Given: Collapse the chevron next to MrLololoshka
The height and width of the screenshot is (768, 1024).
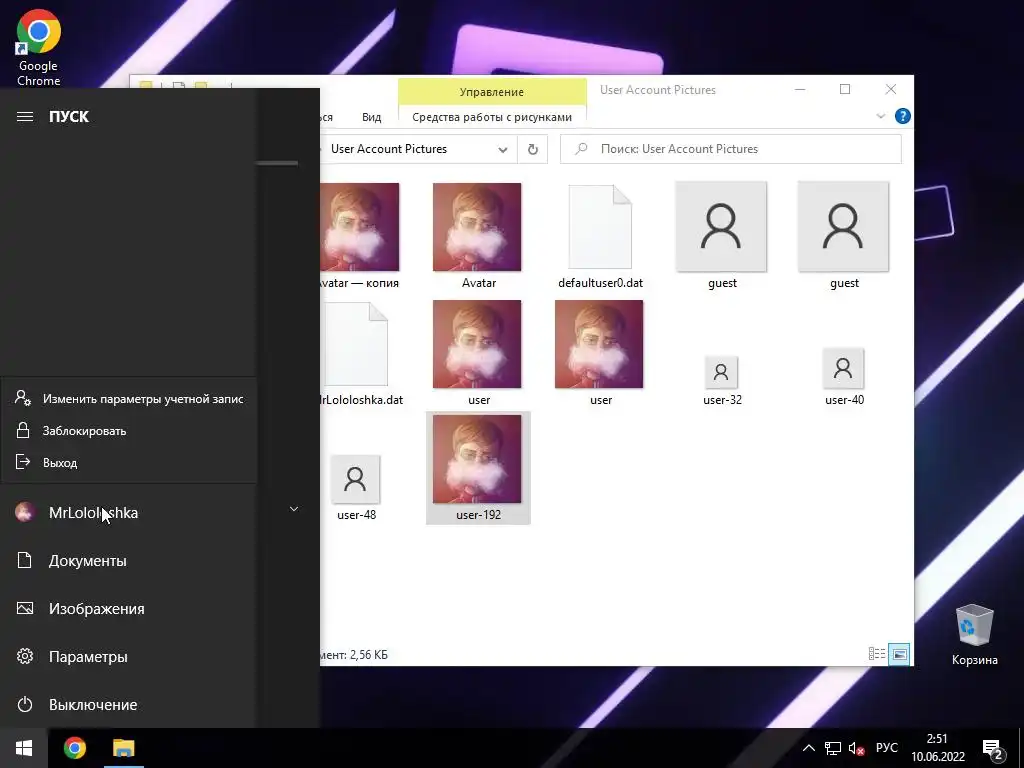Looking at the screenshot, I should tap(294, 509).
